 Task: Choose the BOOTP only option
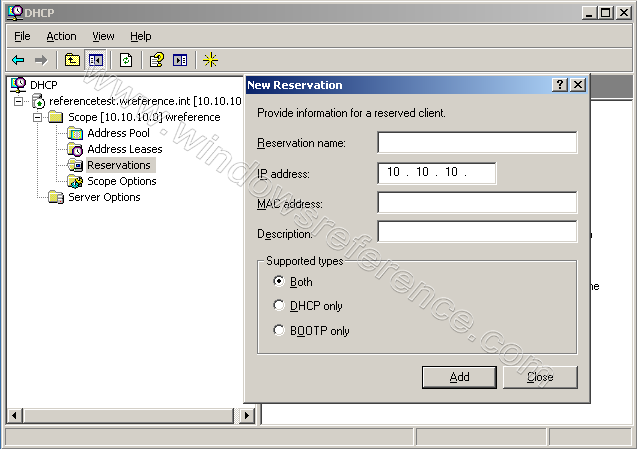point(279,330)
